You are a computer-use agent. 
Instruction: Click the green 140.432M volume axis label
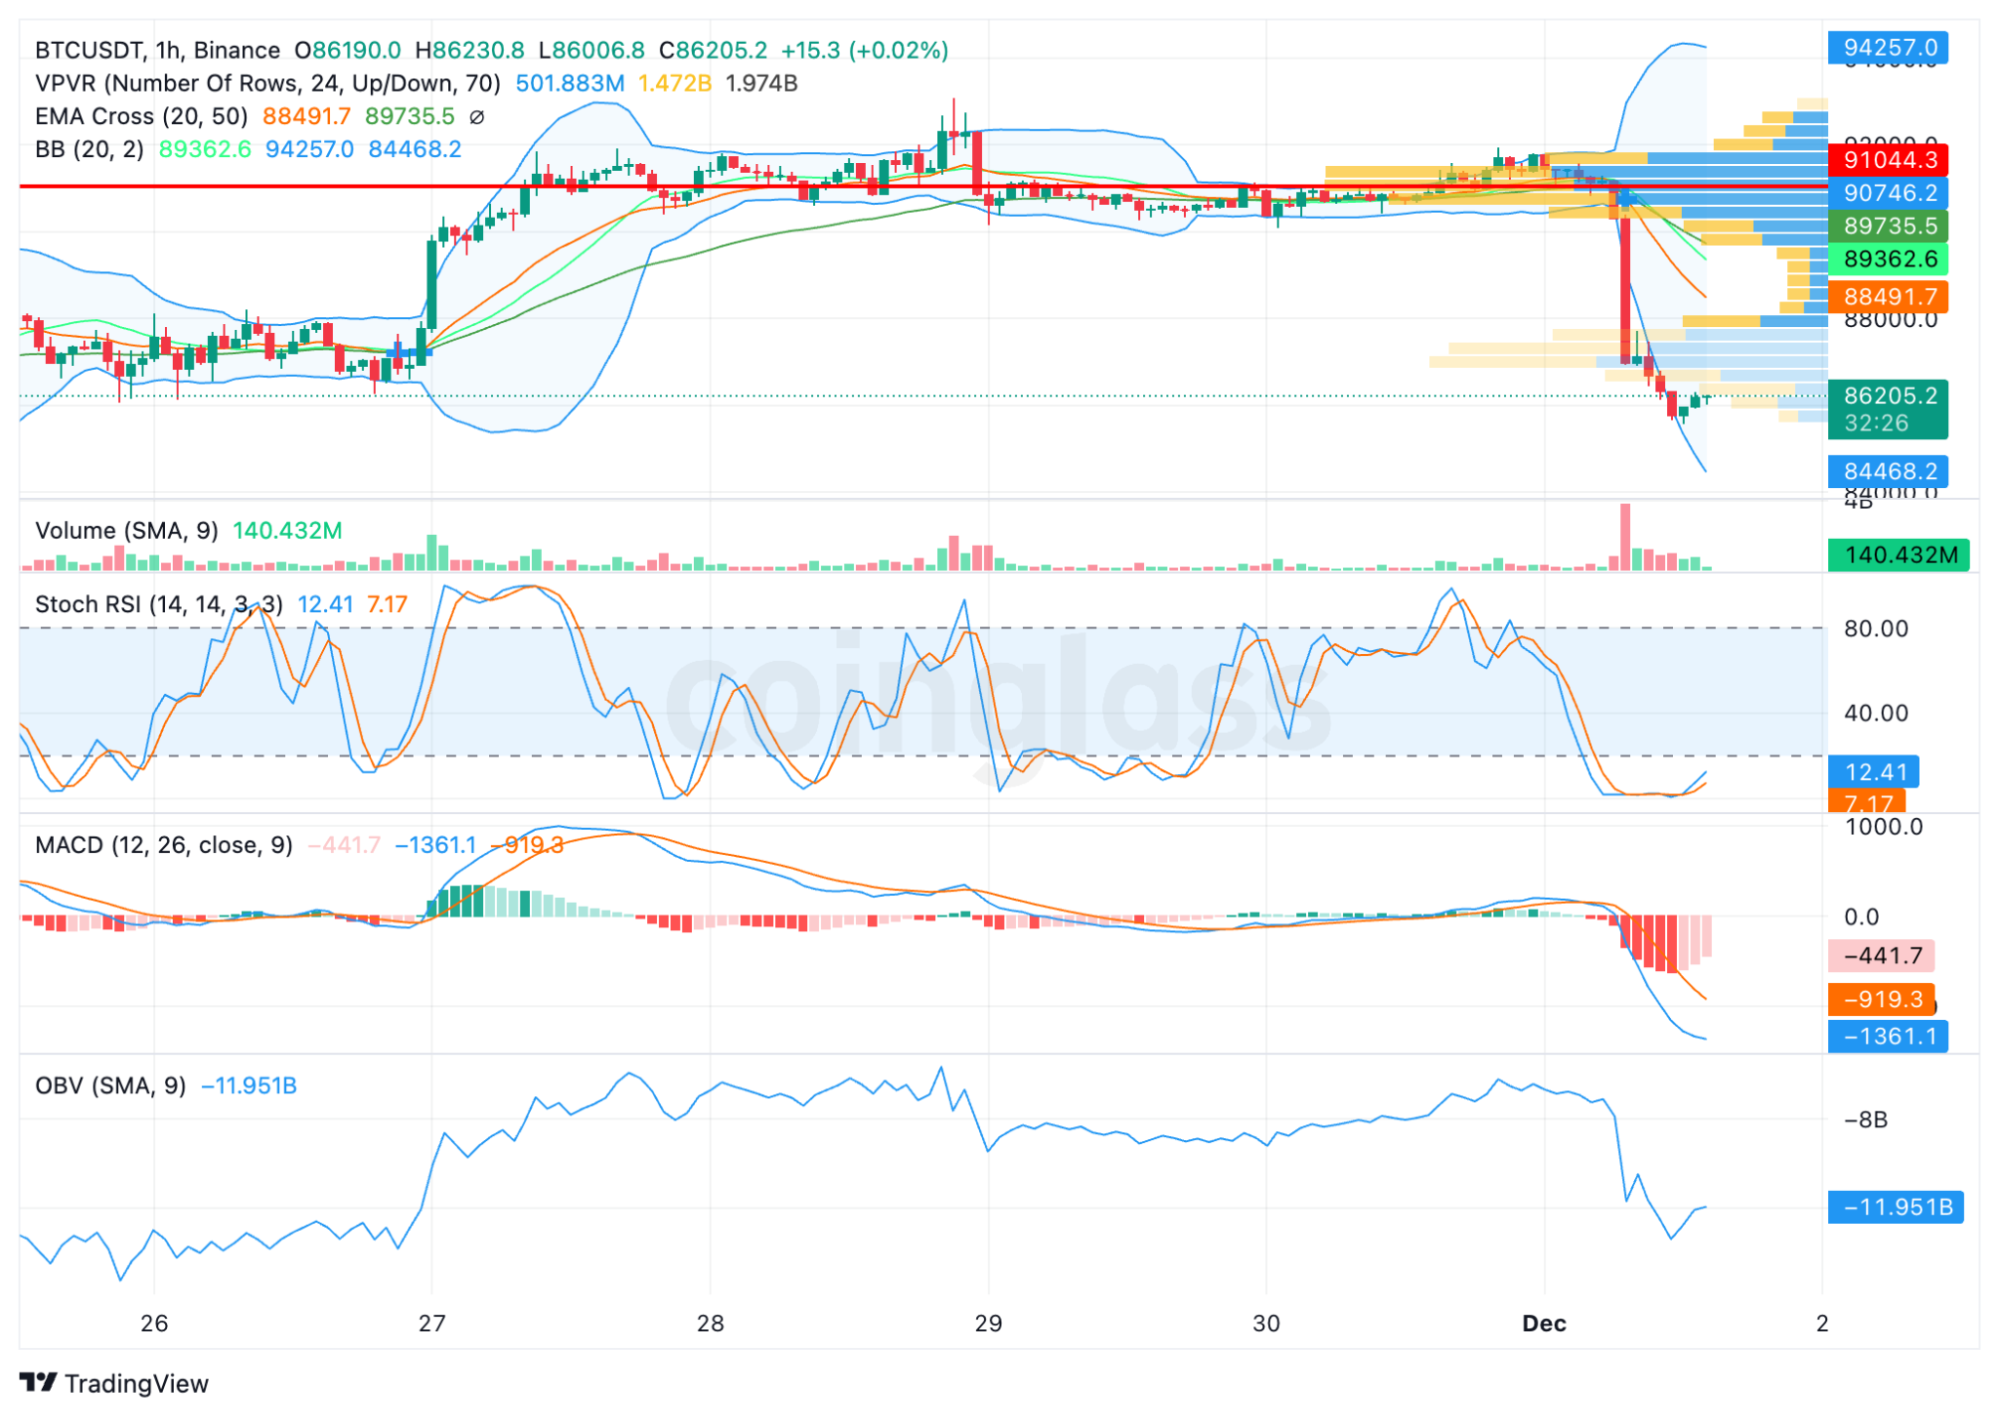(x=1897, y=555)
